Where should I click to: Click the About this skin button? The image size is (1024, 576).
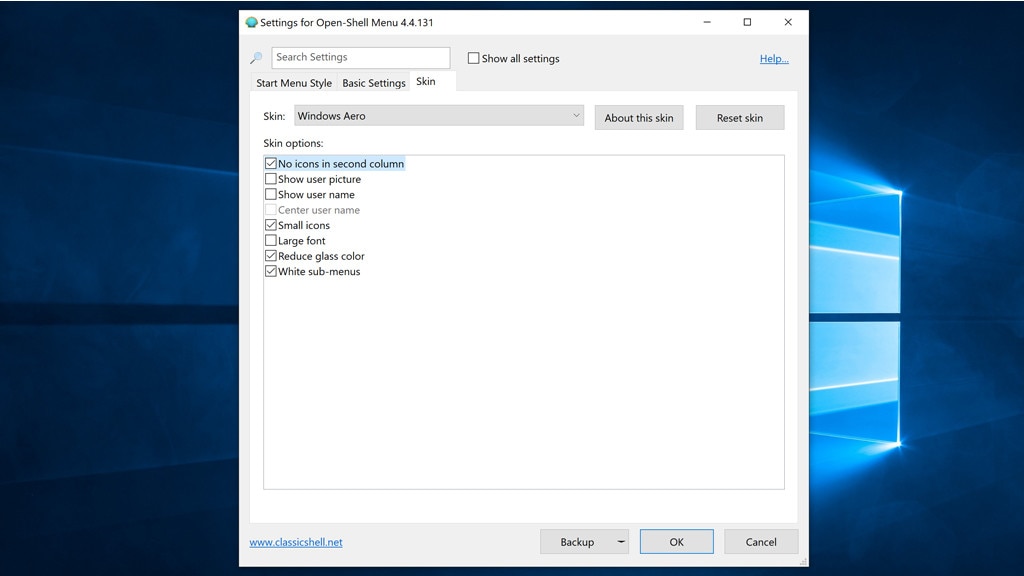638,117
